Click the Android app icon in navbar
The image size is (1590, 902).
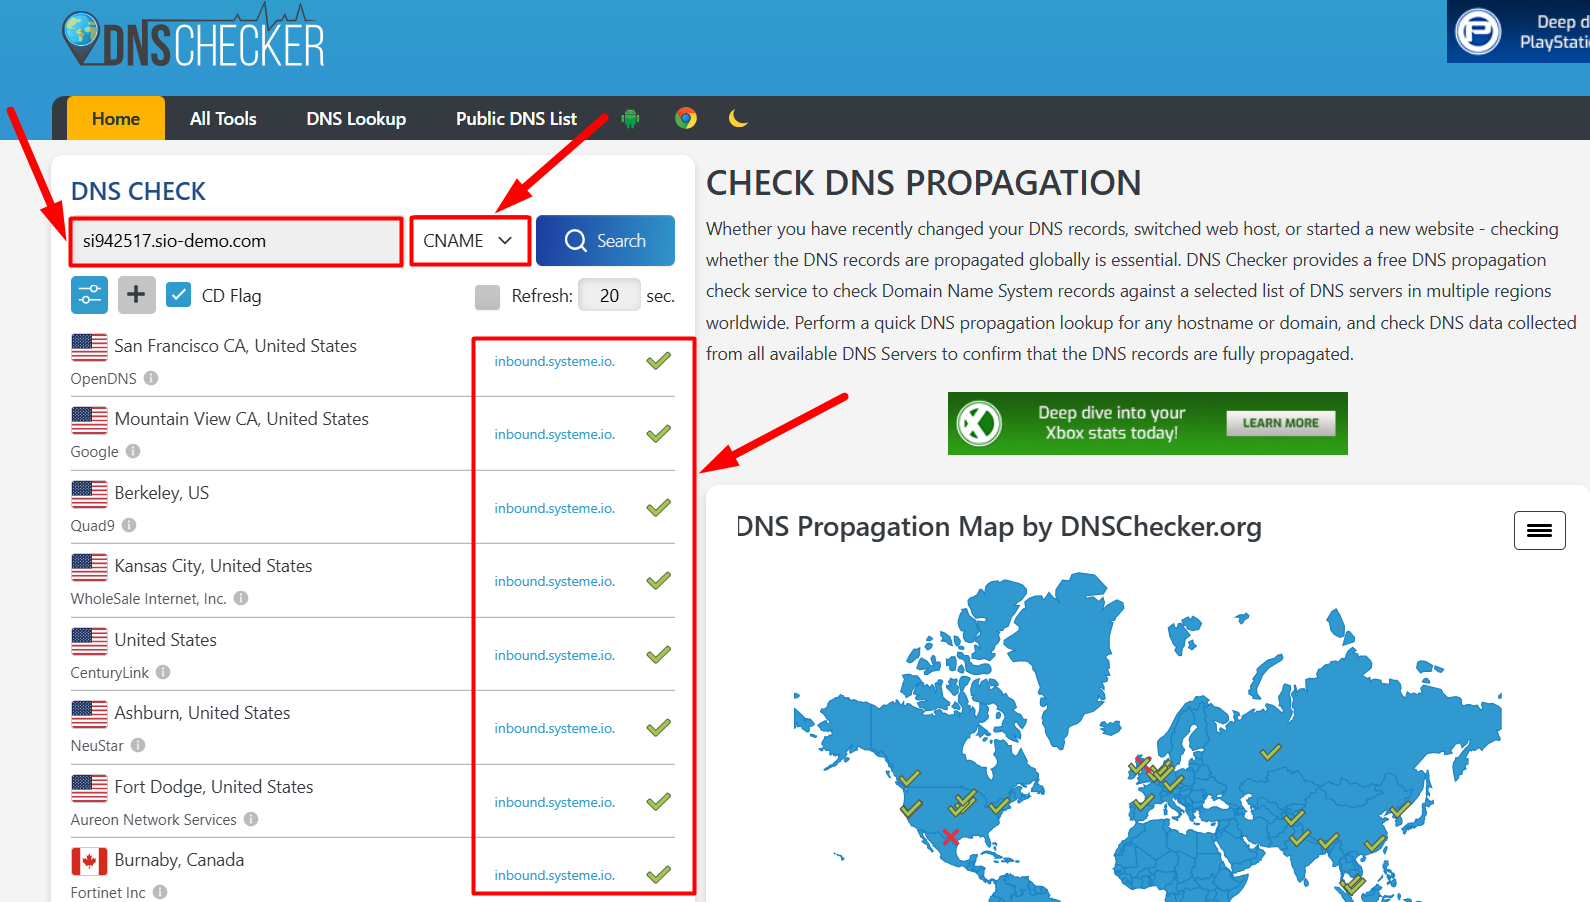[x=630, y=118]
